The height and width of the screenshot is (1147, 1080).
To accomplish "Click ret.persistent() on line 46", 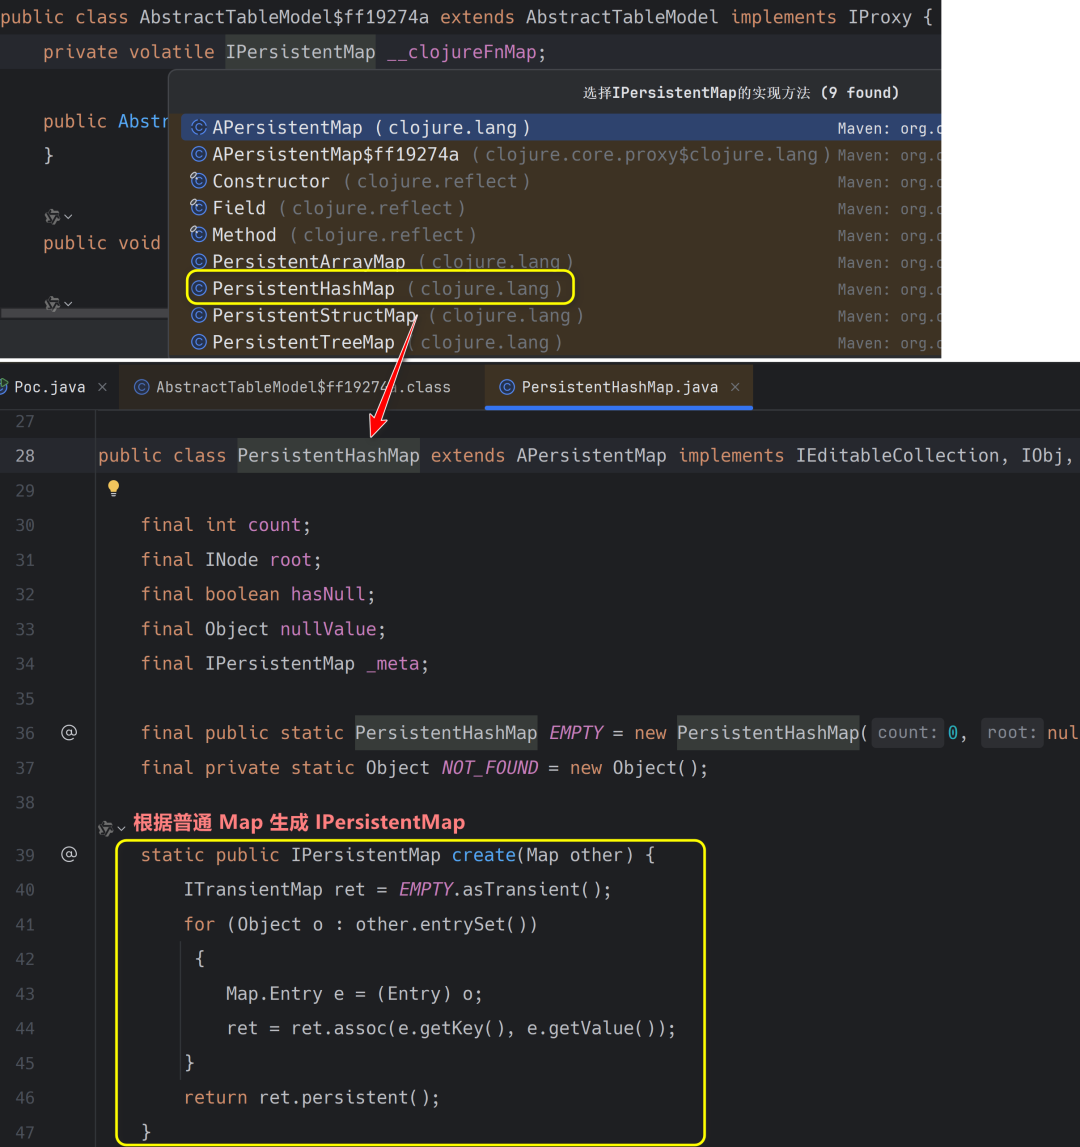I will pyautogui.click(x=344, y=1098).
